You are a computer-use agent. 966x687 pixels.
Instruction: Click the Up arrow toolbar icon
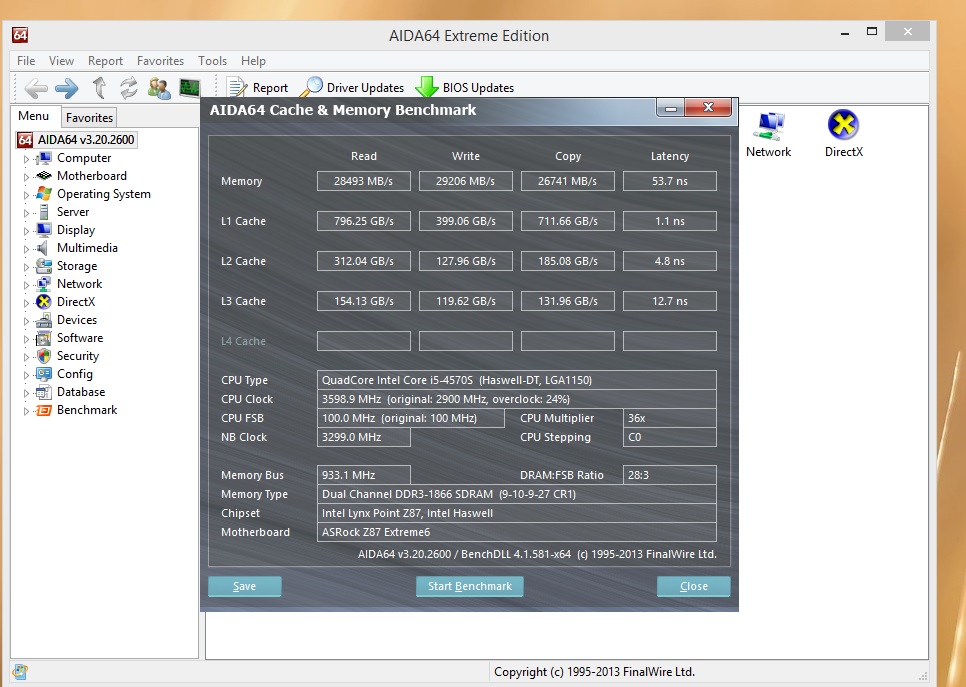click(x=99, y=87)
